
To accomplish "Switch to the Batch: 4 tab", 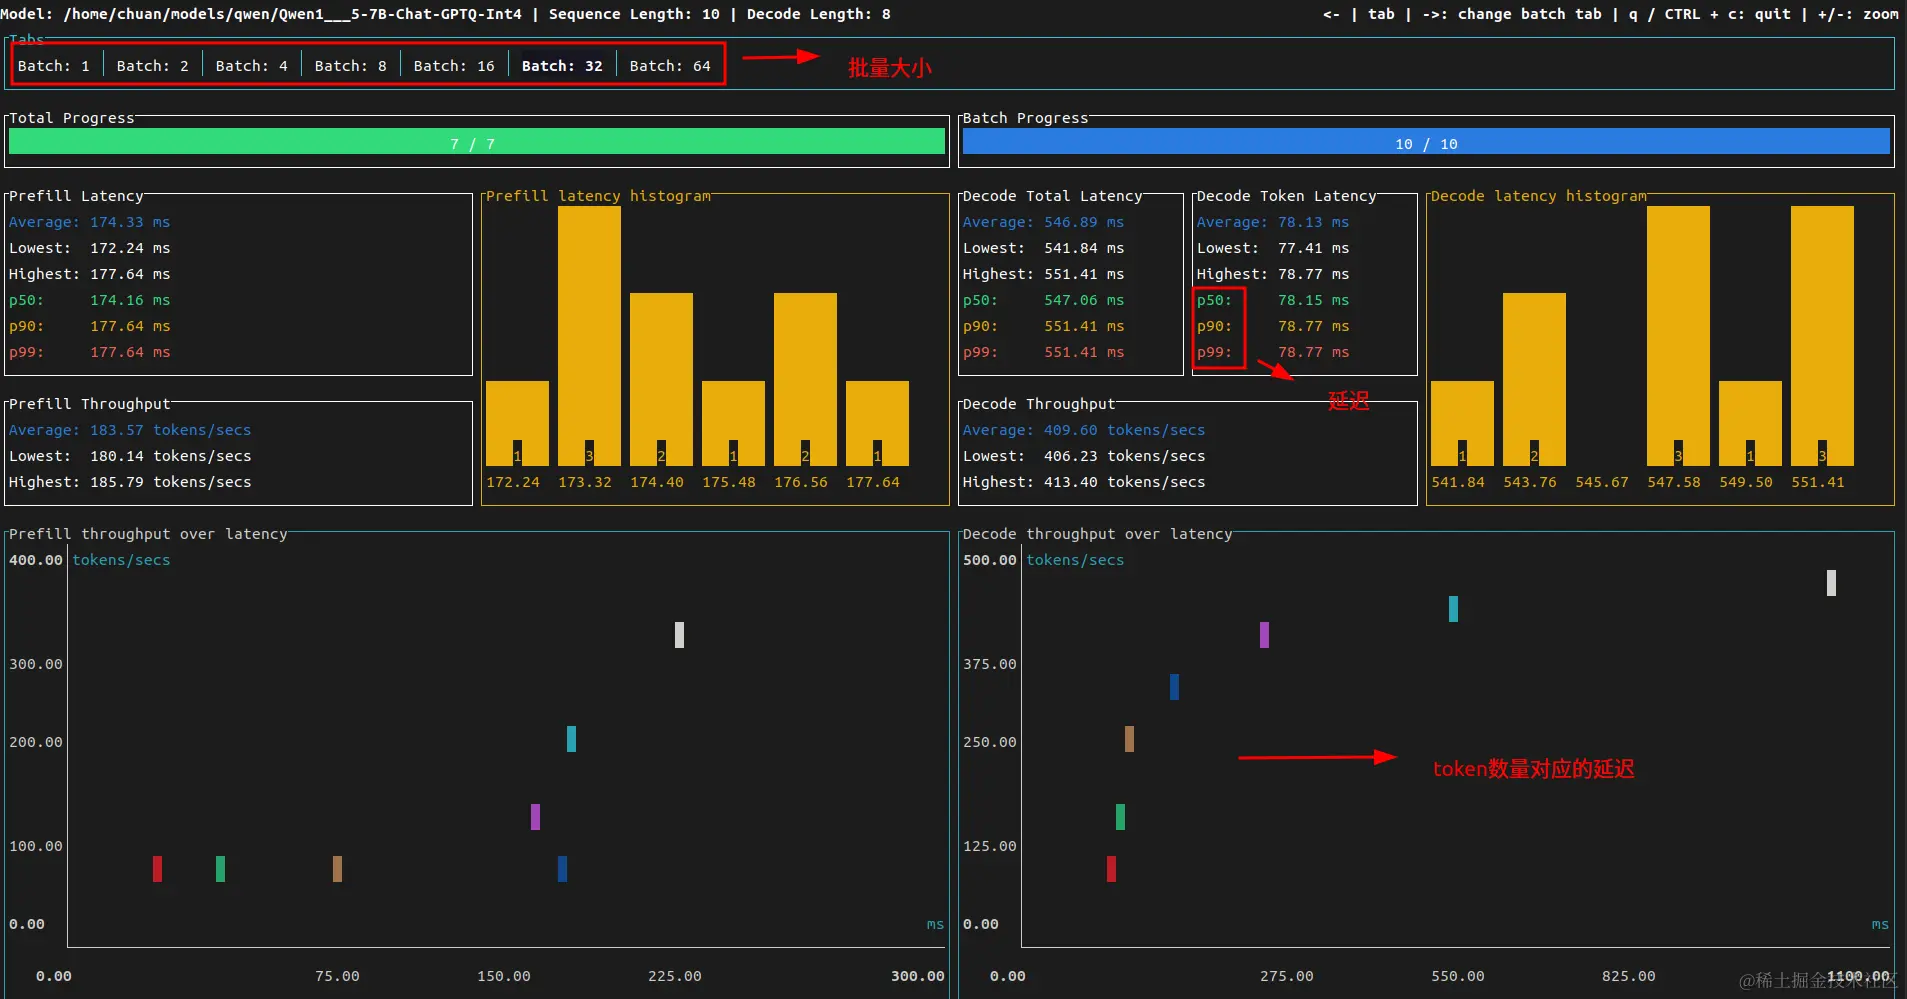I will click(x=251, y=66).
